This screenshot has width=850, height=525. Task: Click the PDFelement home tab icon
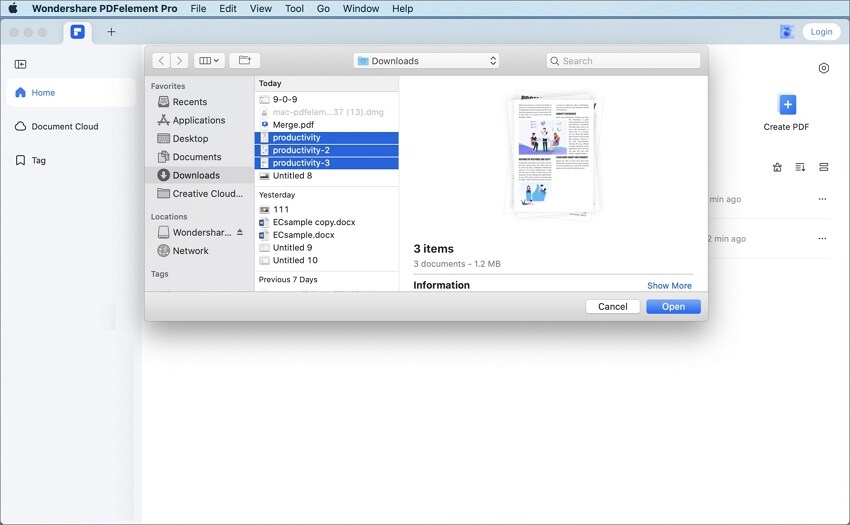78,31
